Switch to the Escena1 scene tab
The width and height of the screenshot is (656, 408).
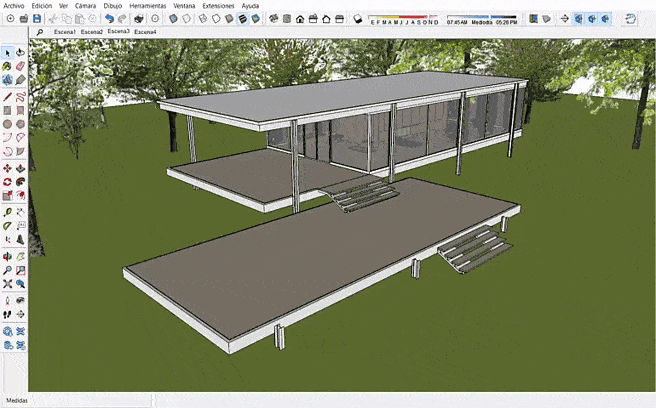tap(65, 32)
